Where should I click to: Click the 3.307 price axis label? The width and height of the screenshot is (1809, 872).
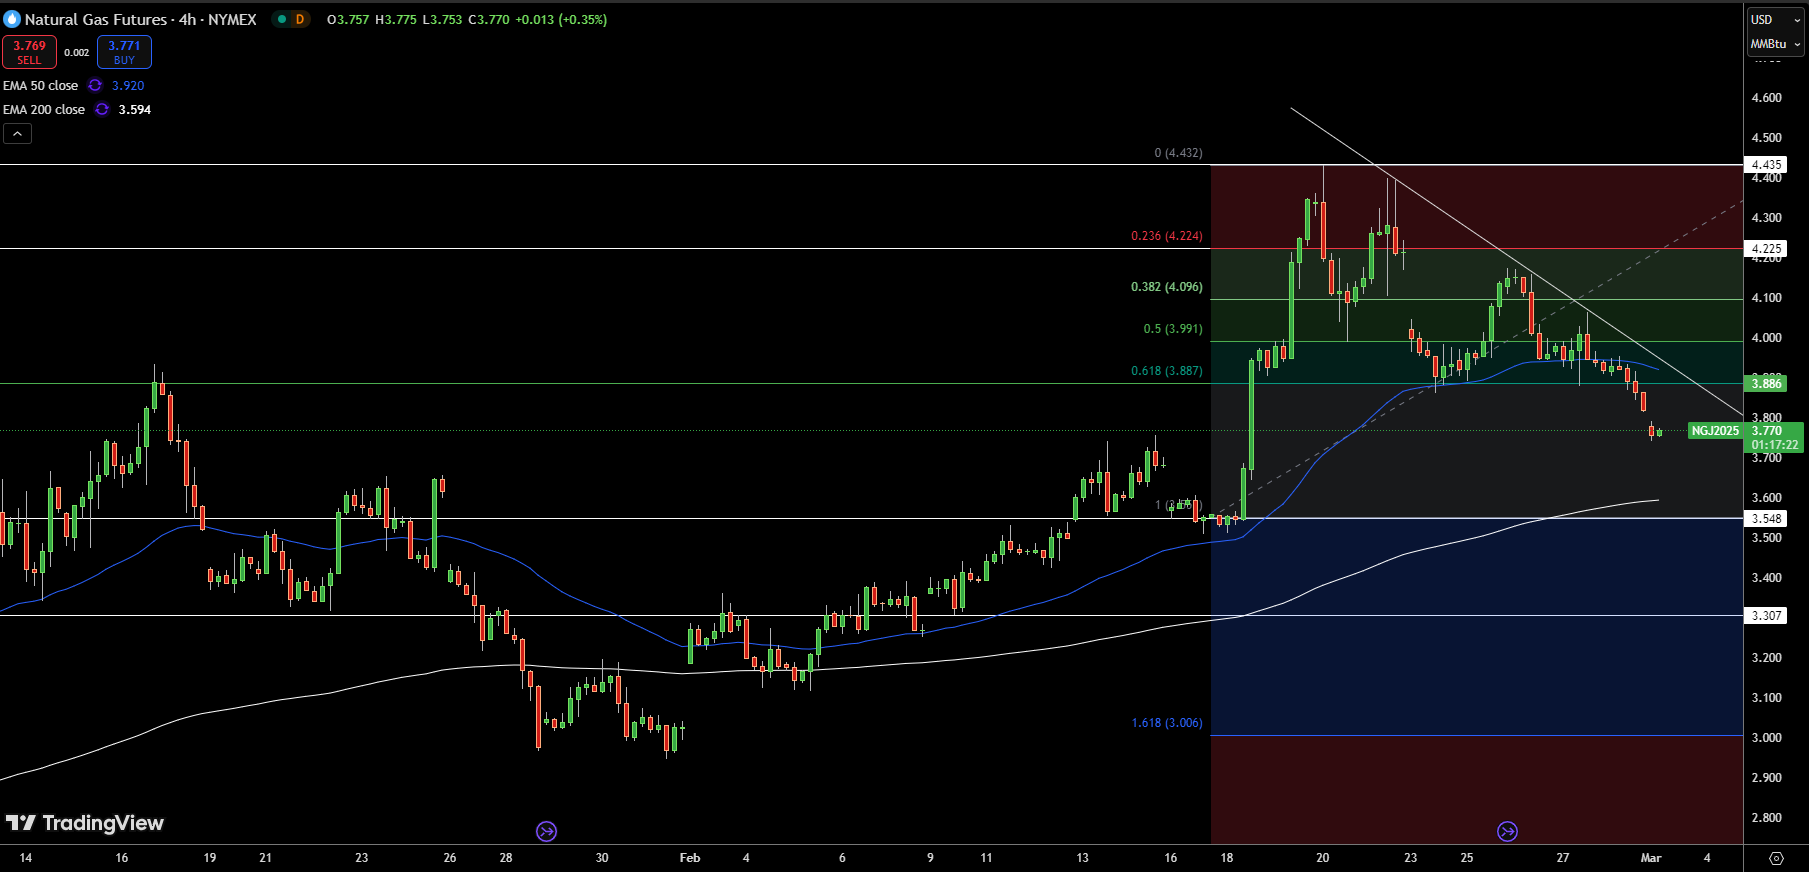coord(1766,616)
